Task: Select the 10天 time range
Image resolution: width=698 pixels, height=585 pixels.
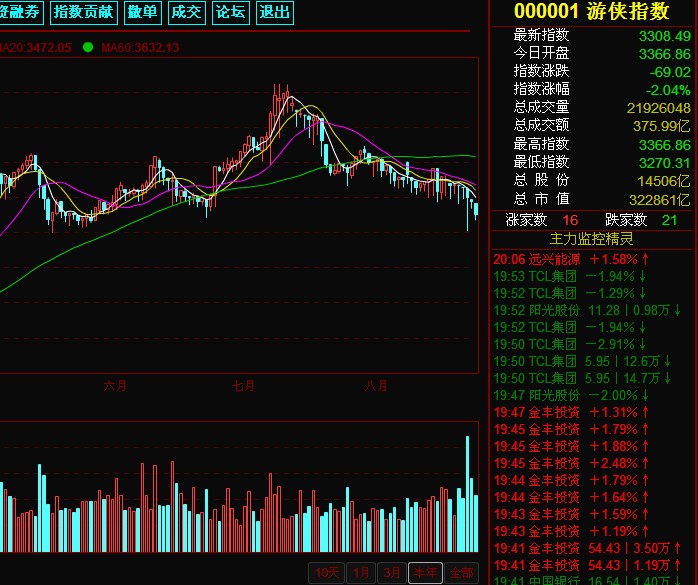Action: tap(326, 573)
